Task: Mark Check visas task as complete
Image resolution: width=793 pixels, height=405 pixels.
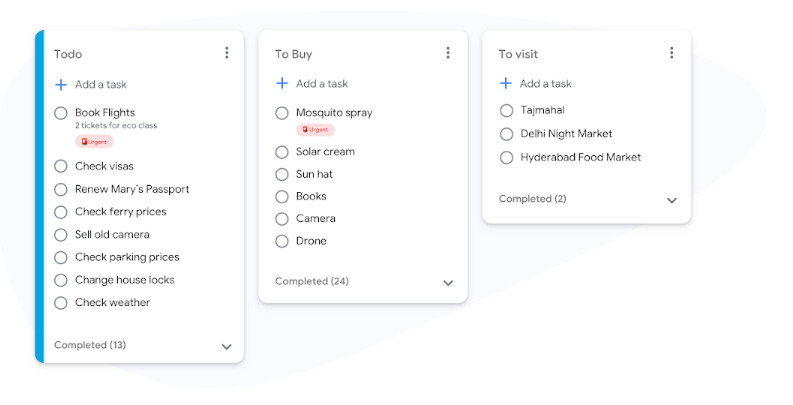Action: point(61,166)
